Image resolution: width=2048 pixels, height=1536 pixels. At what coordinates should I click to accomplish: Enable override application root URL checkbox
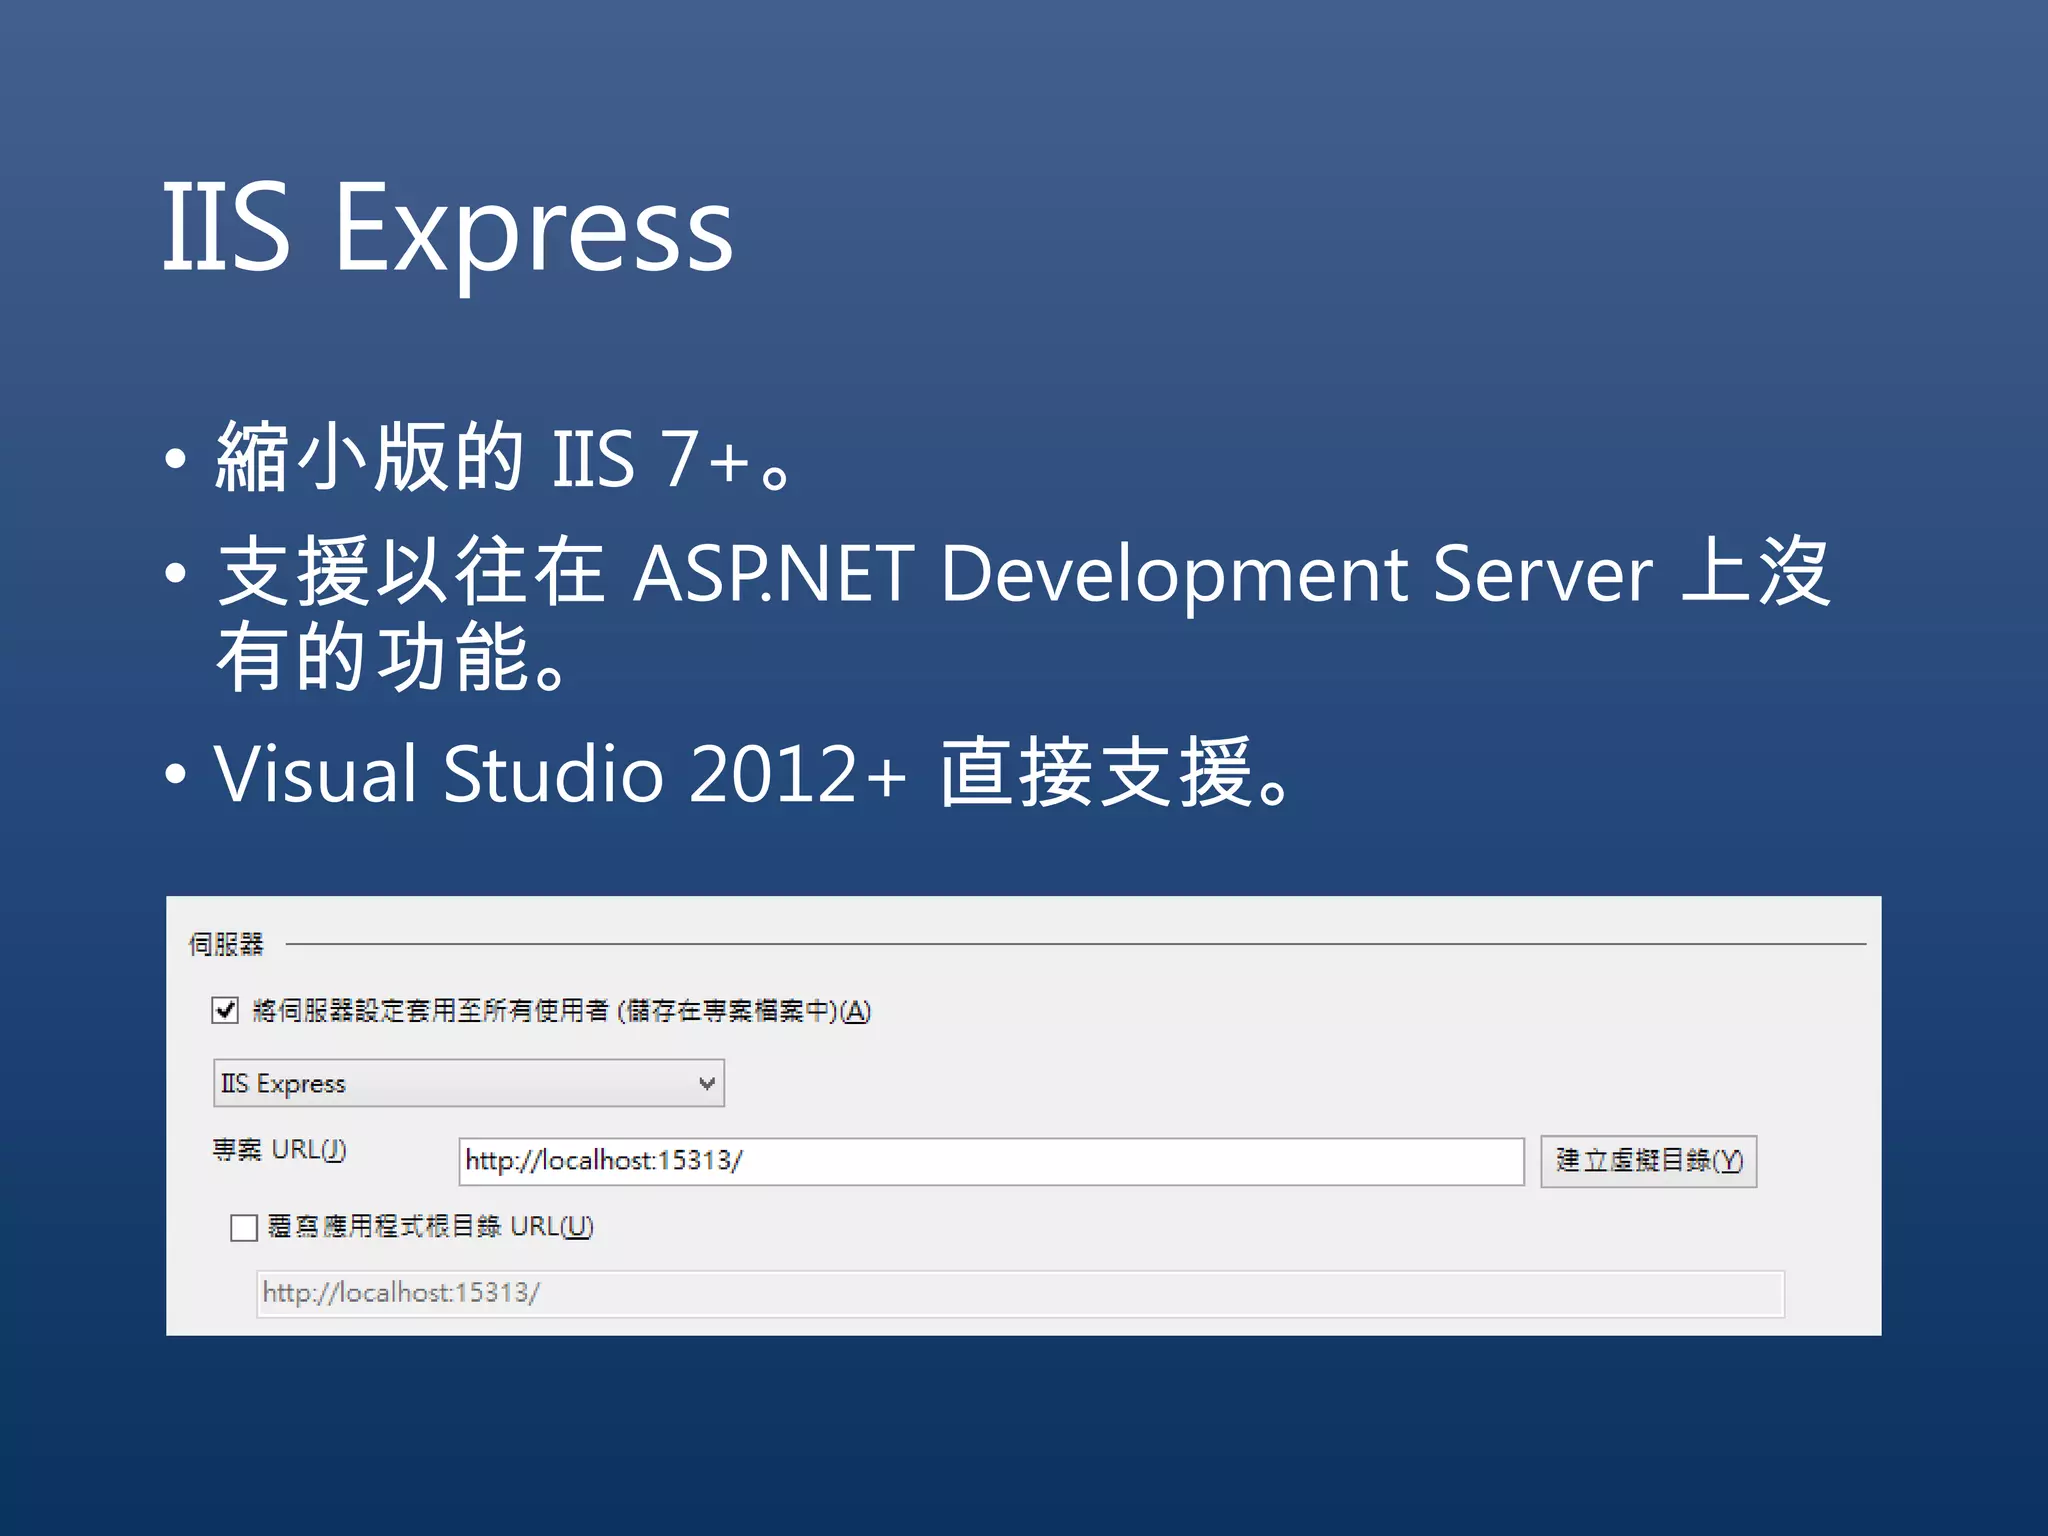pyautogui.click(x=244, y=1227)
